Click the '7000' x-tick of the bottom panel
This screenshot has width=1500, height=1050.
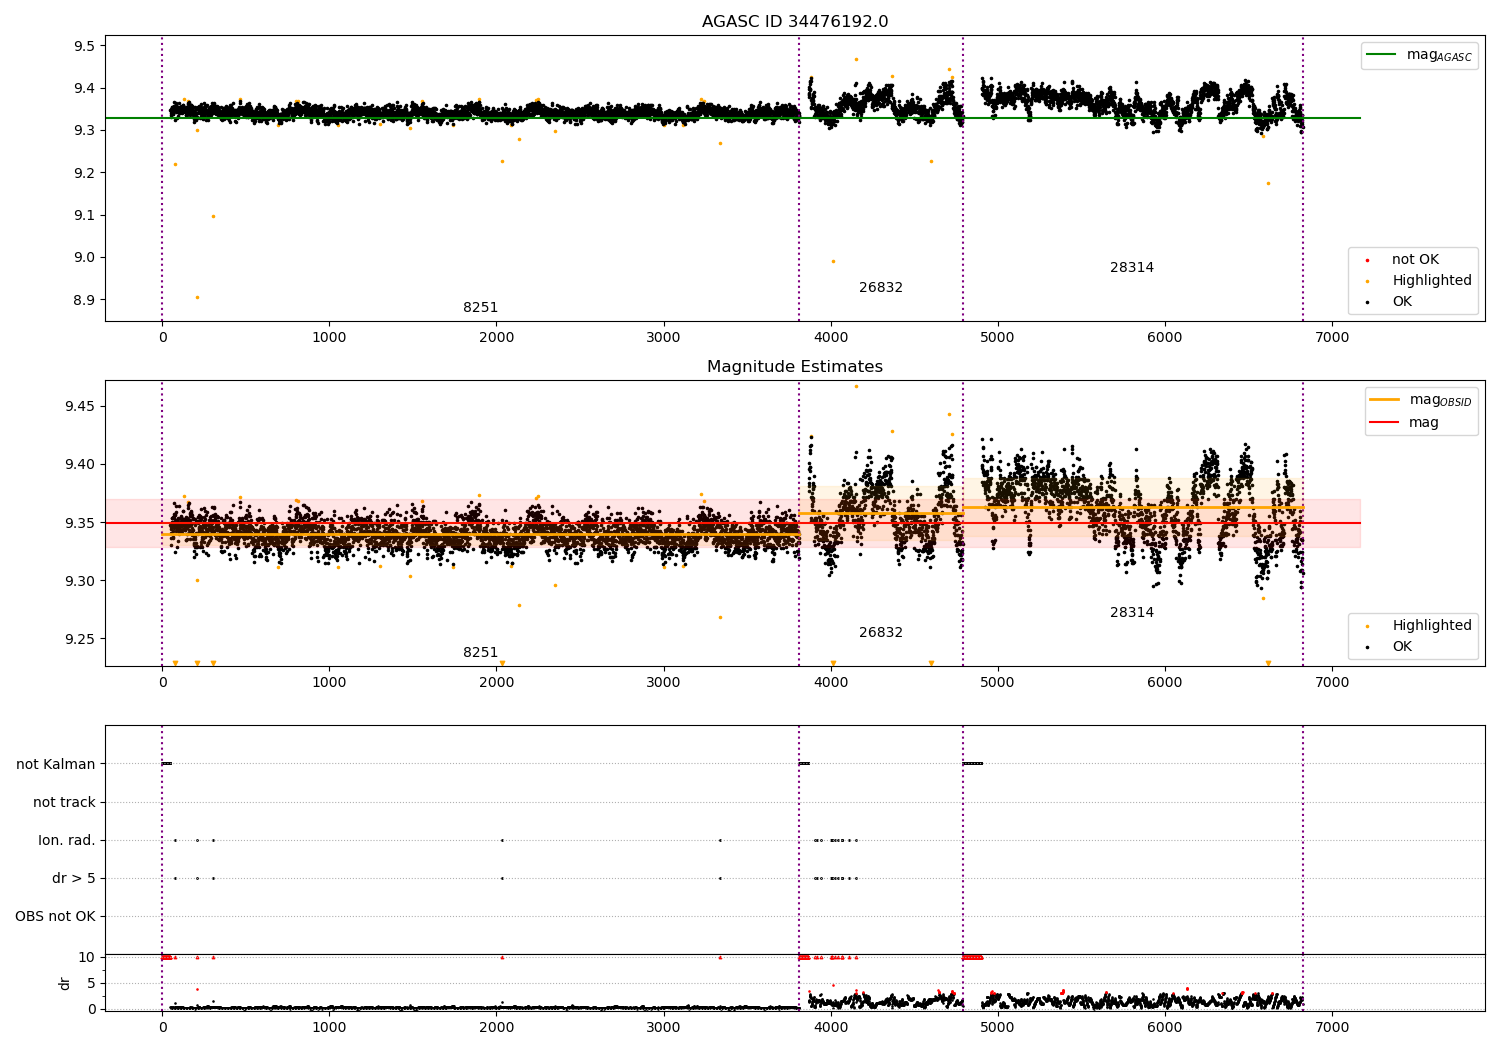coord(1332,1028)
